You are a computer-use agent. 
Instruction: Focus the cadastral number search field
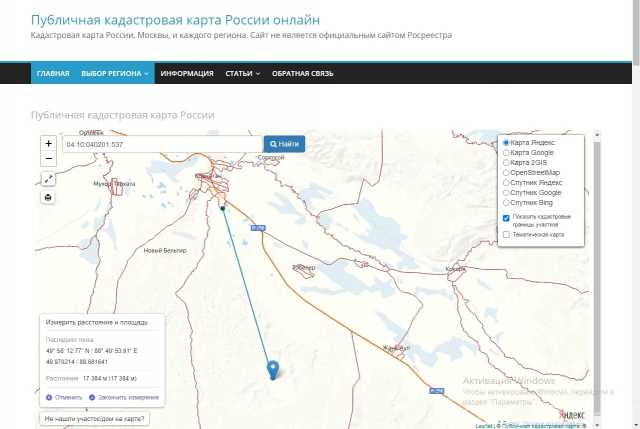click(162, 144)
